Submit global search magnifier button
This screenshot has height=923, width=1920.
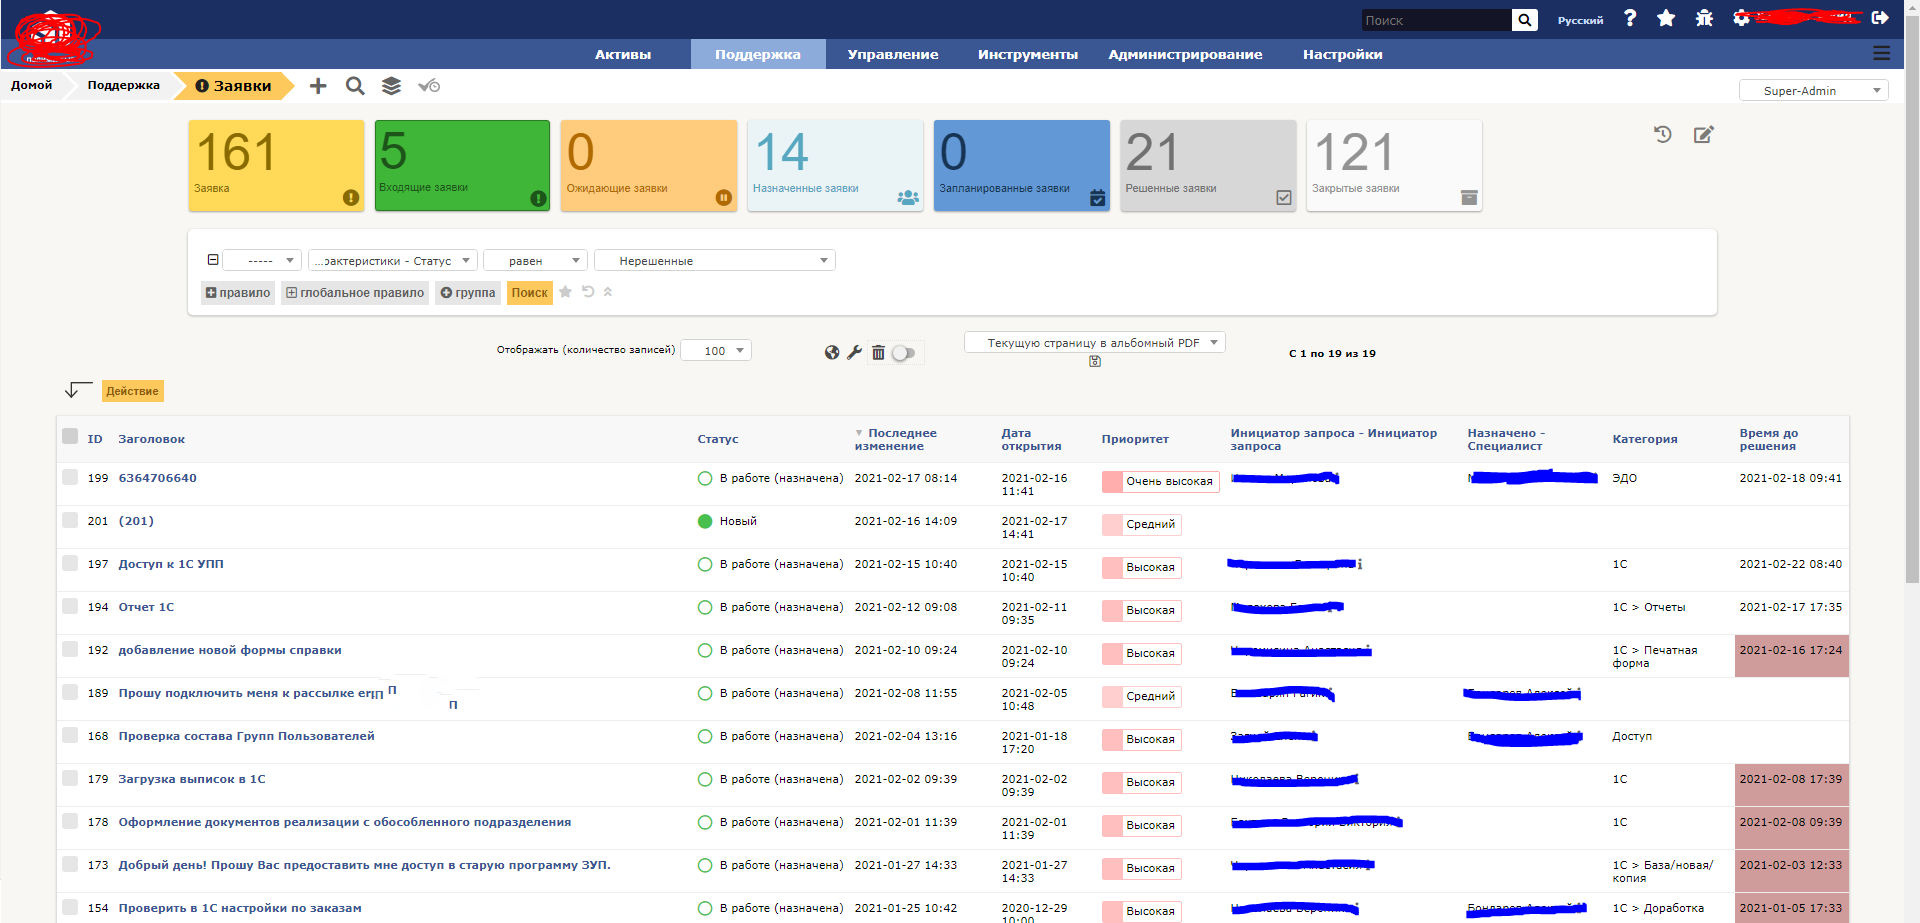pyautogui.click(x=1525, y=20)
